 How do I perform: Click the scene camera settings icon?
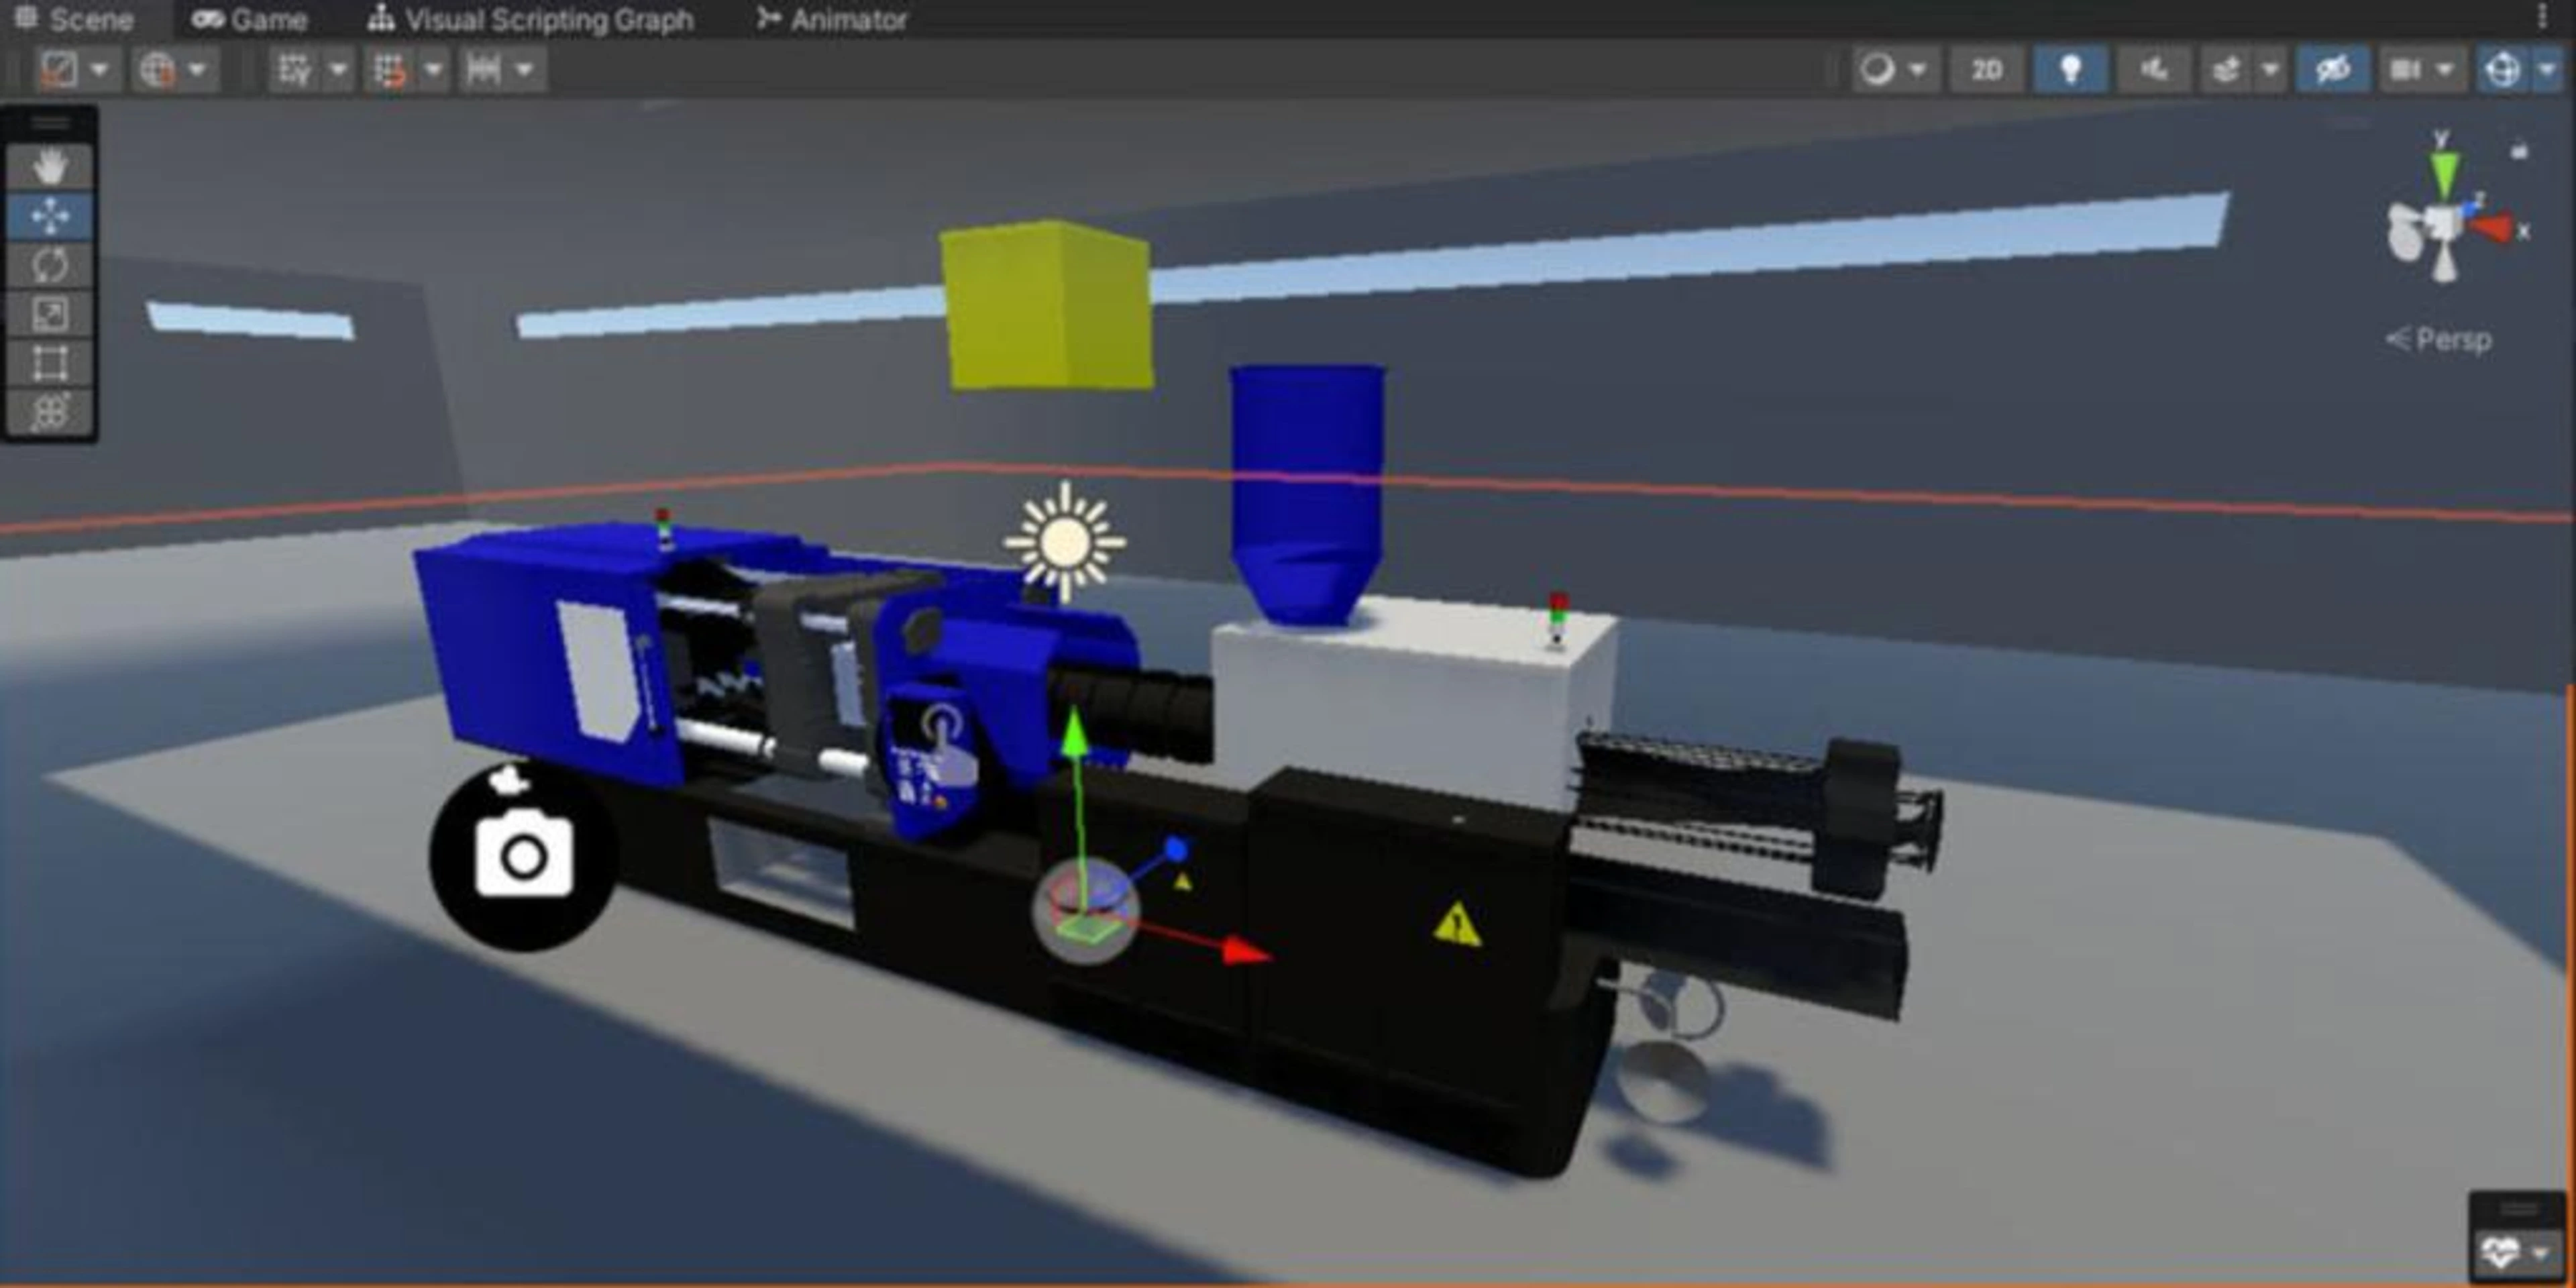coord(2405,69)
